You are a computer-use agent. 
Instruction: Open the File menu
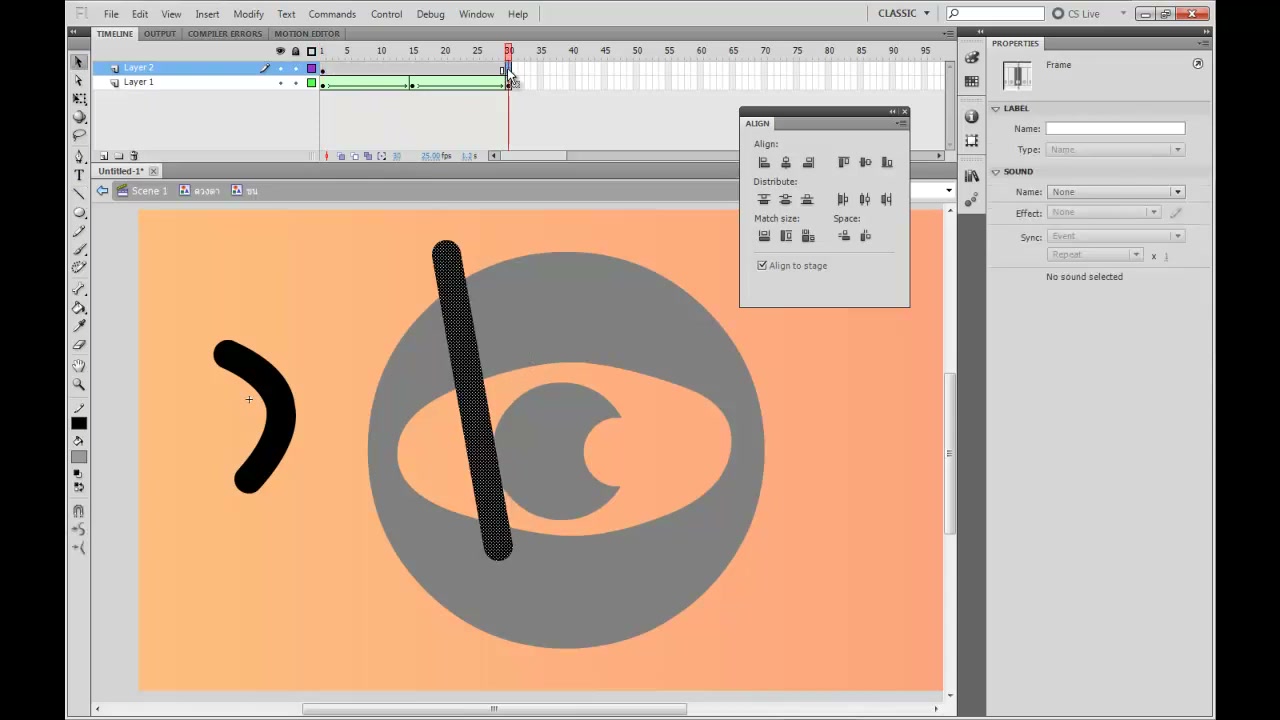(x=111, y=14)
